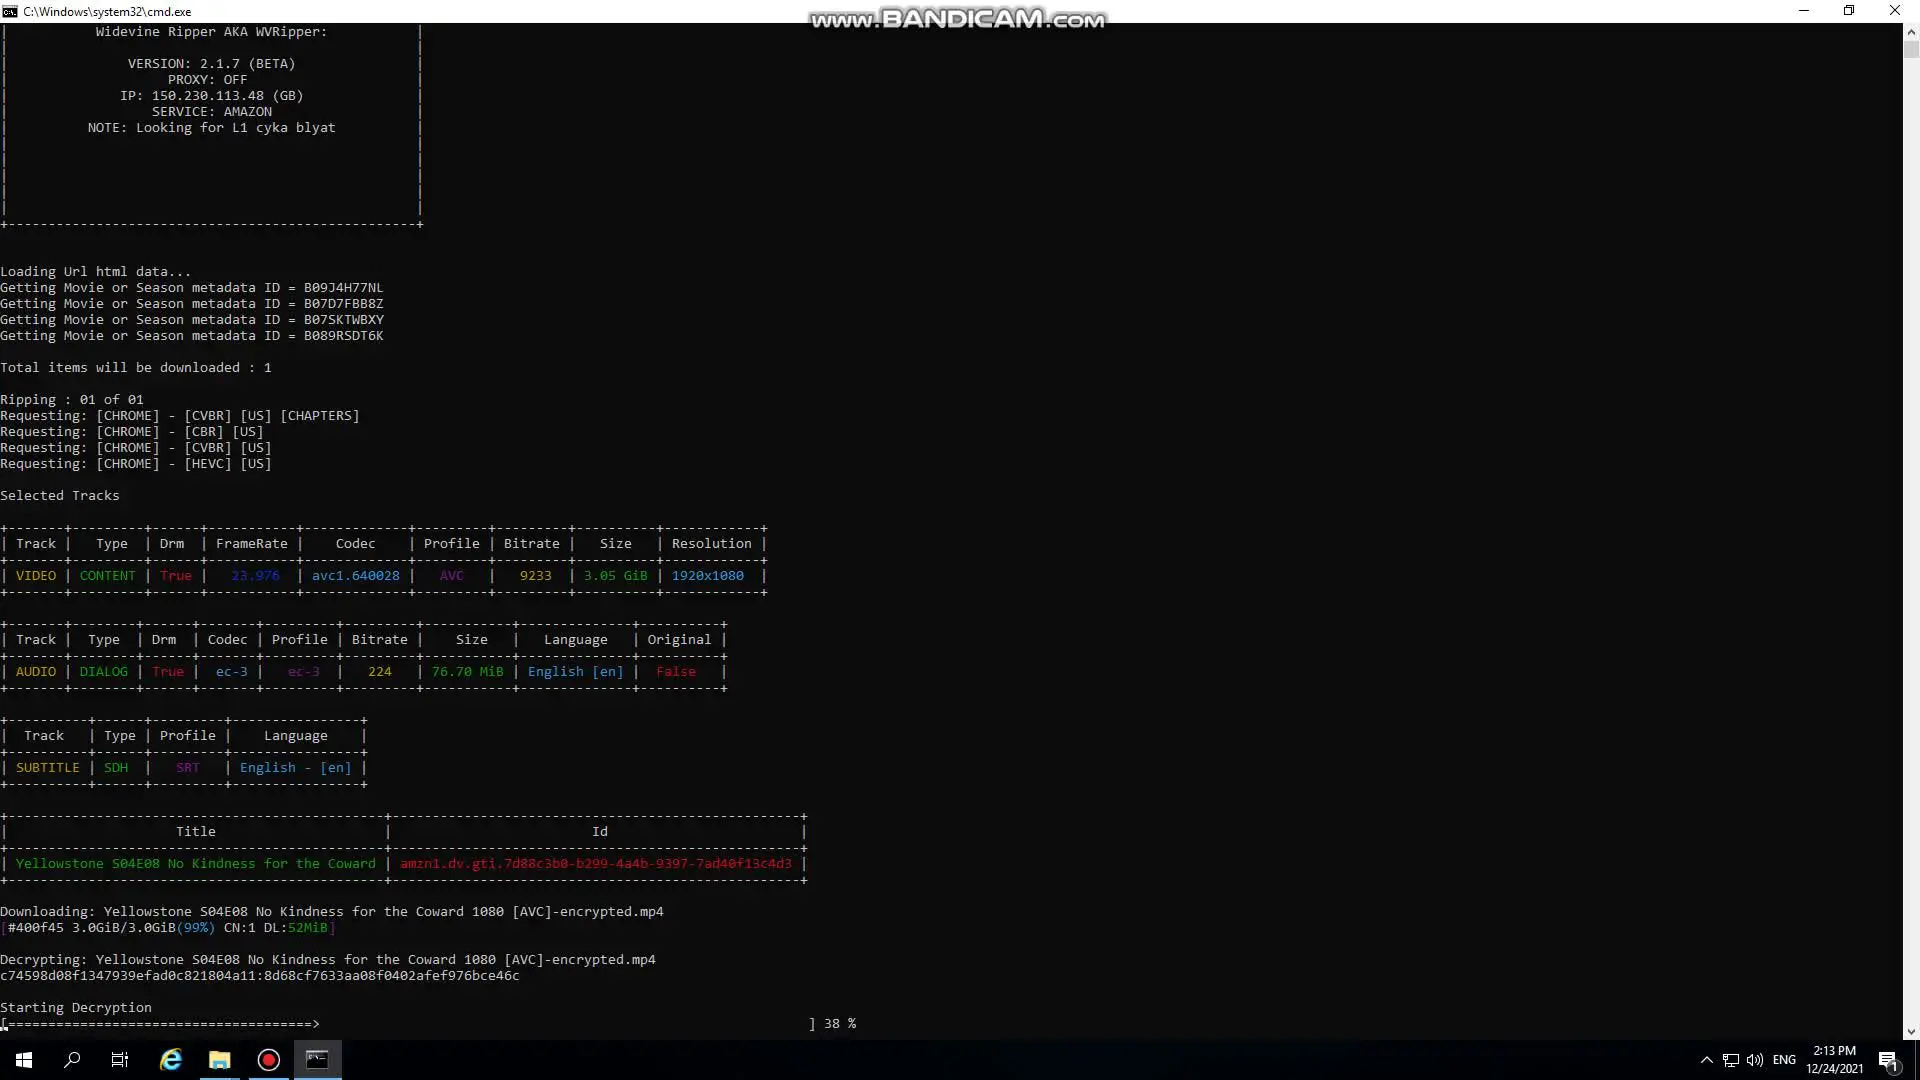Image resolution: width=1920 pixels, height=1080 pixels.
Task: Open the clock and date flyout
Action: coord(1834,1060)
